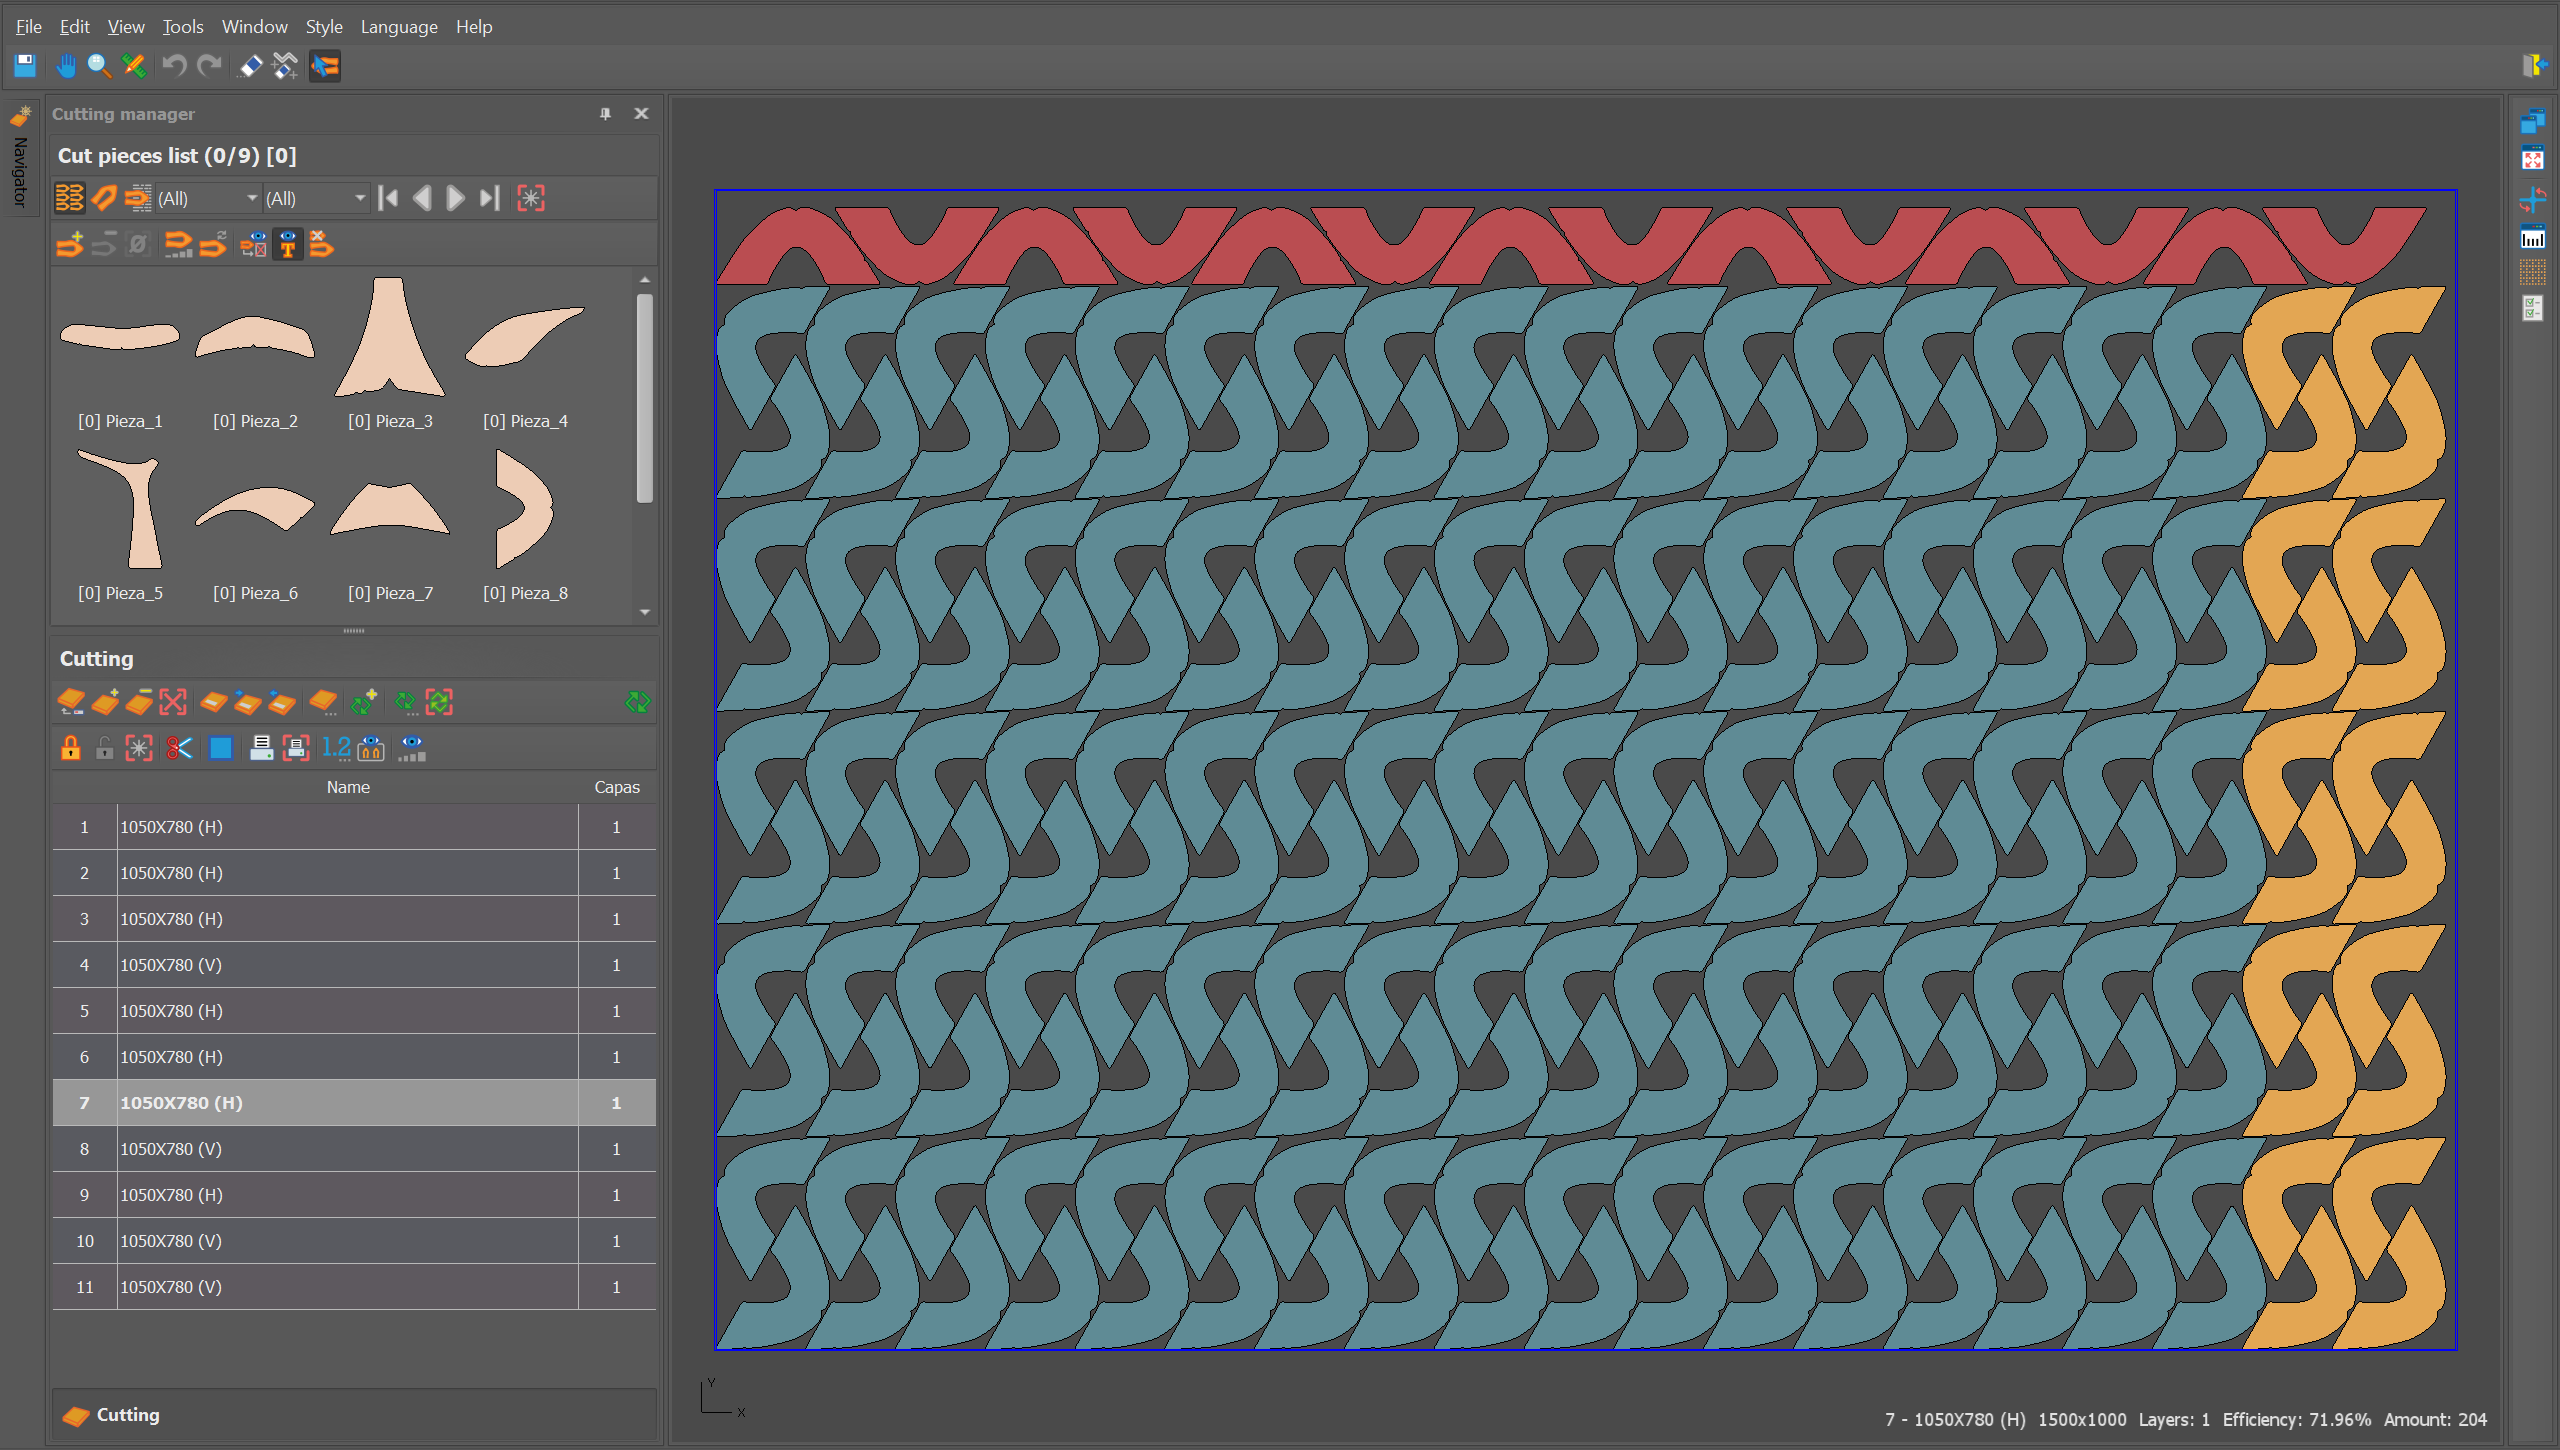Click the red scissors cut icon
Screen dimensions: 2560x1450
click(179, 748)
